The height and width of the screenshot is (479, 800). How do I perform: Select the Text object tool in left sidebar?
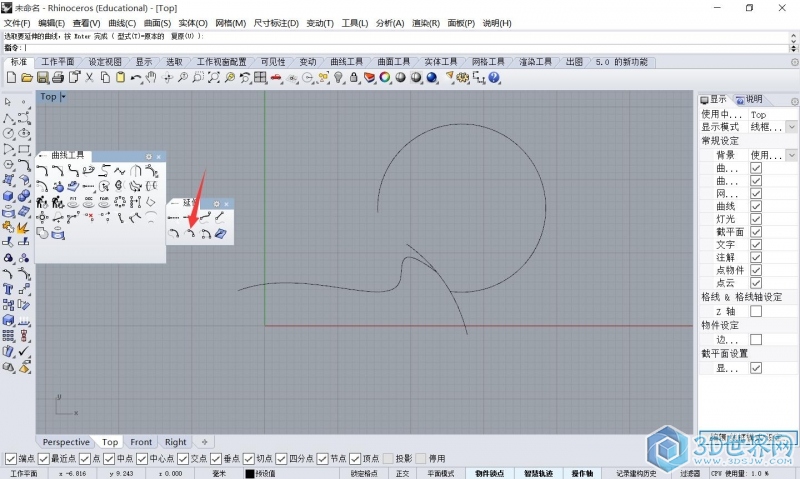(8, 289)
